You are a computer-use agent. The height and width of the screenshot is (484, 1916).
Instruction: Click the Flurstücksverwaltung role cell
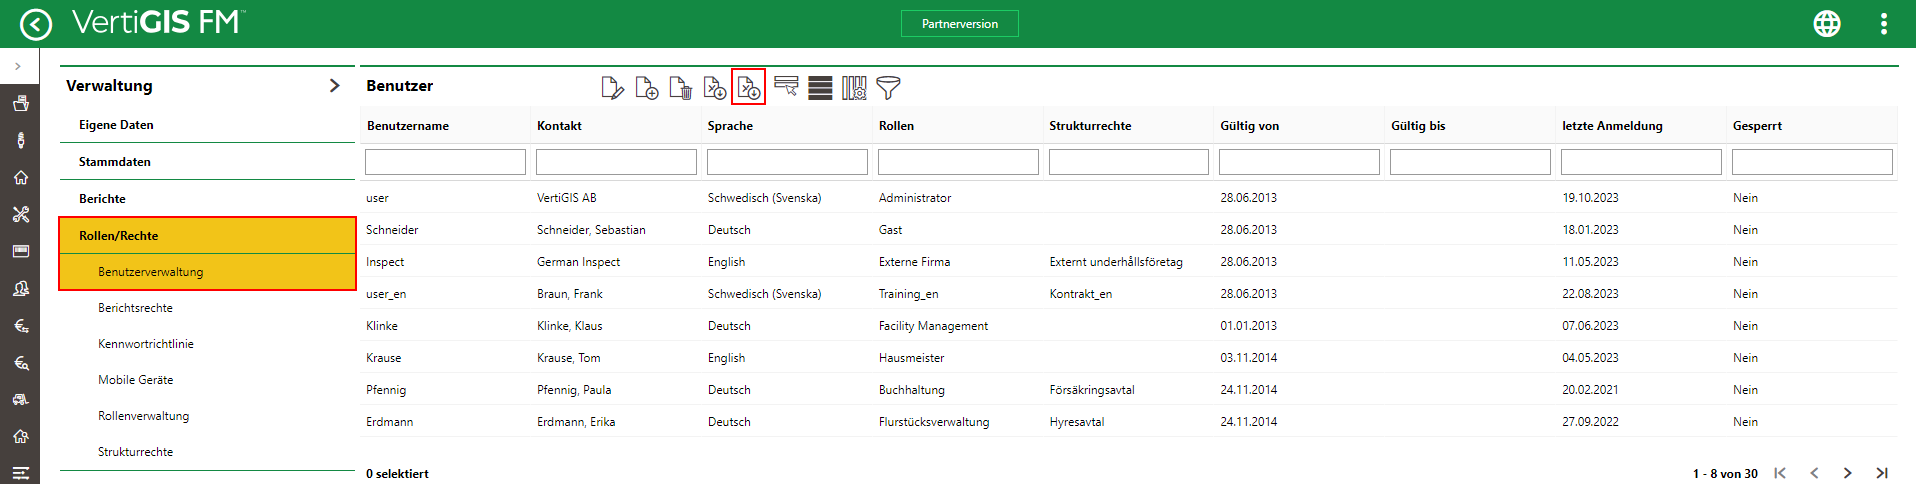(934, 422)
